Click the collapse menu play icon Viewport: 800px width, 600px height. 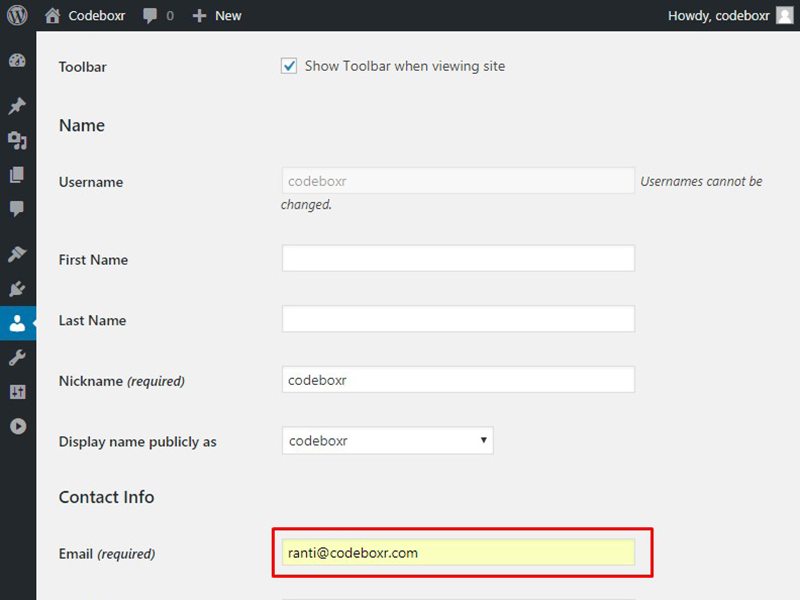pos(18,426)
